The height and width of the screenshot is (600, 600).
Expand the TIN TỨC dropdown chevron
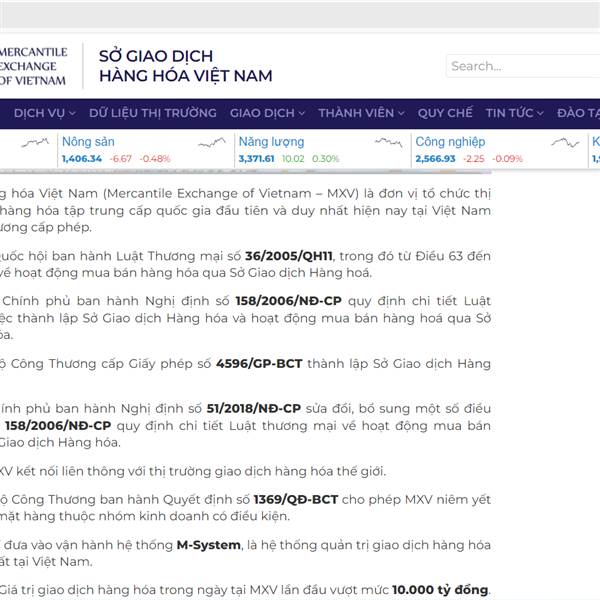(x=540, y=114)
